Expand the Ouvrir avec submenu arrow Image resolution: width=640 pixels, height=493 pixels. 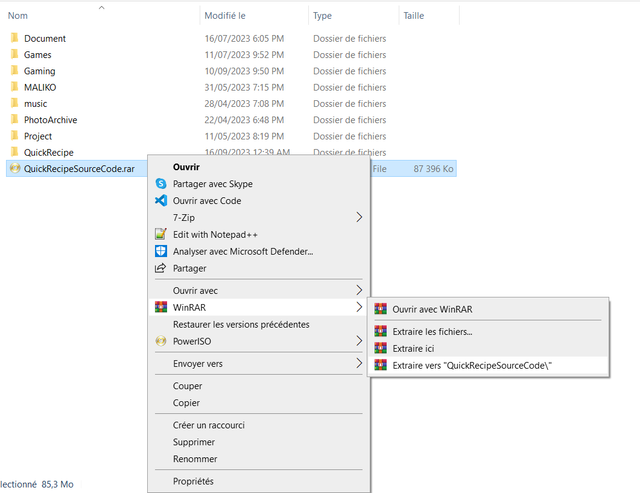(x=359, y=290)
